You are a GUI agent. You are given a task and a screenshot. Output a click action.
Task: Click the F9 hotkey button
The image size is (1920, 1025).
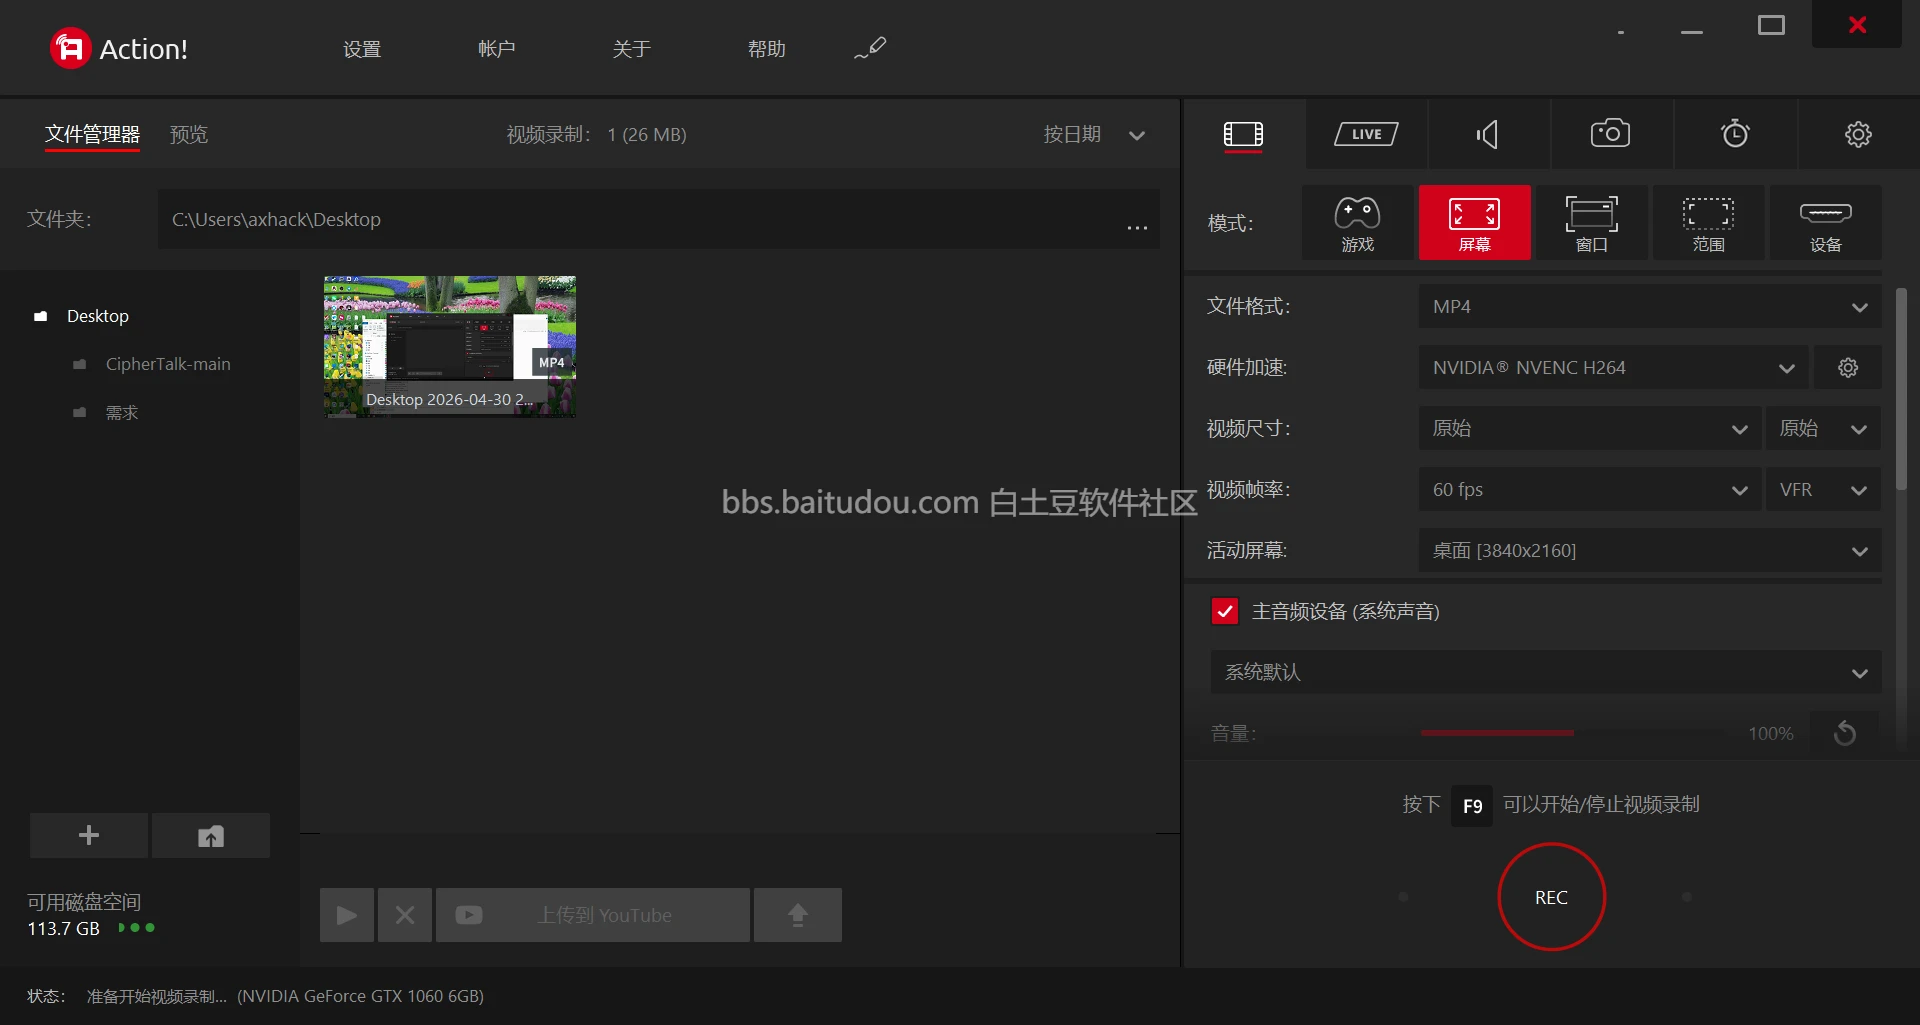[1472, 806]
